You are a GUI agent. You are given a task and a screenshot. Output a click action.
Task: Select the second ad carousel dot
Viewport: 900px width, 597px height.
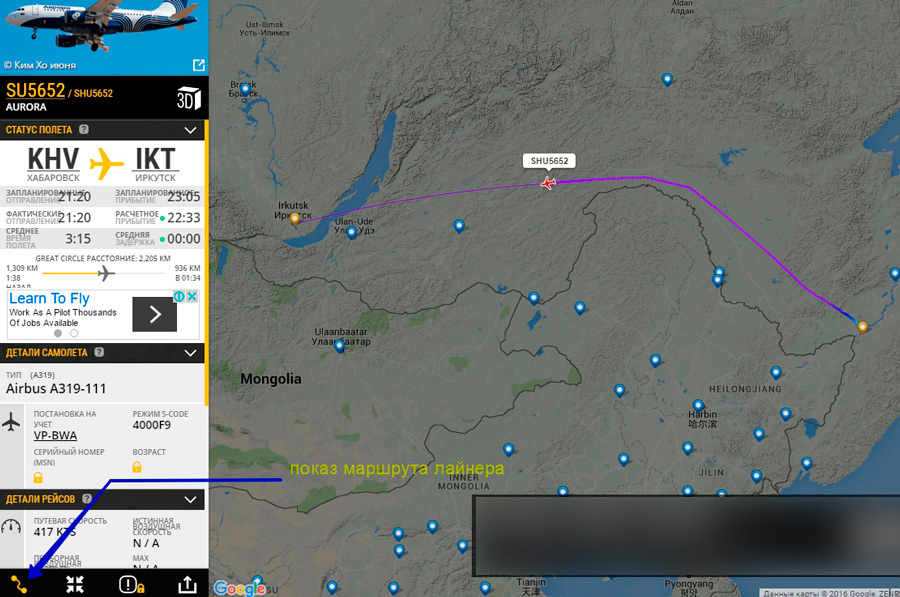74,334
